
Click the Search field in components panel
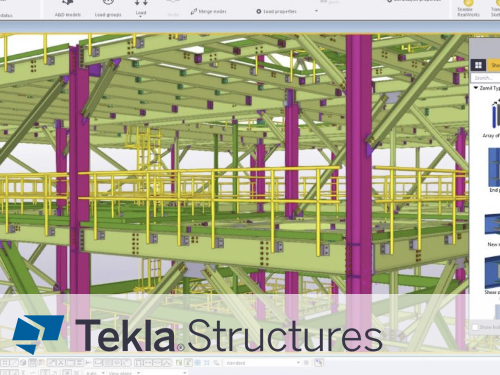point(486,78)
